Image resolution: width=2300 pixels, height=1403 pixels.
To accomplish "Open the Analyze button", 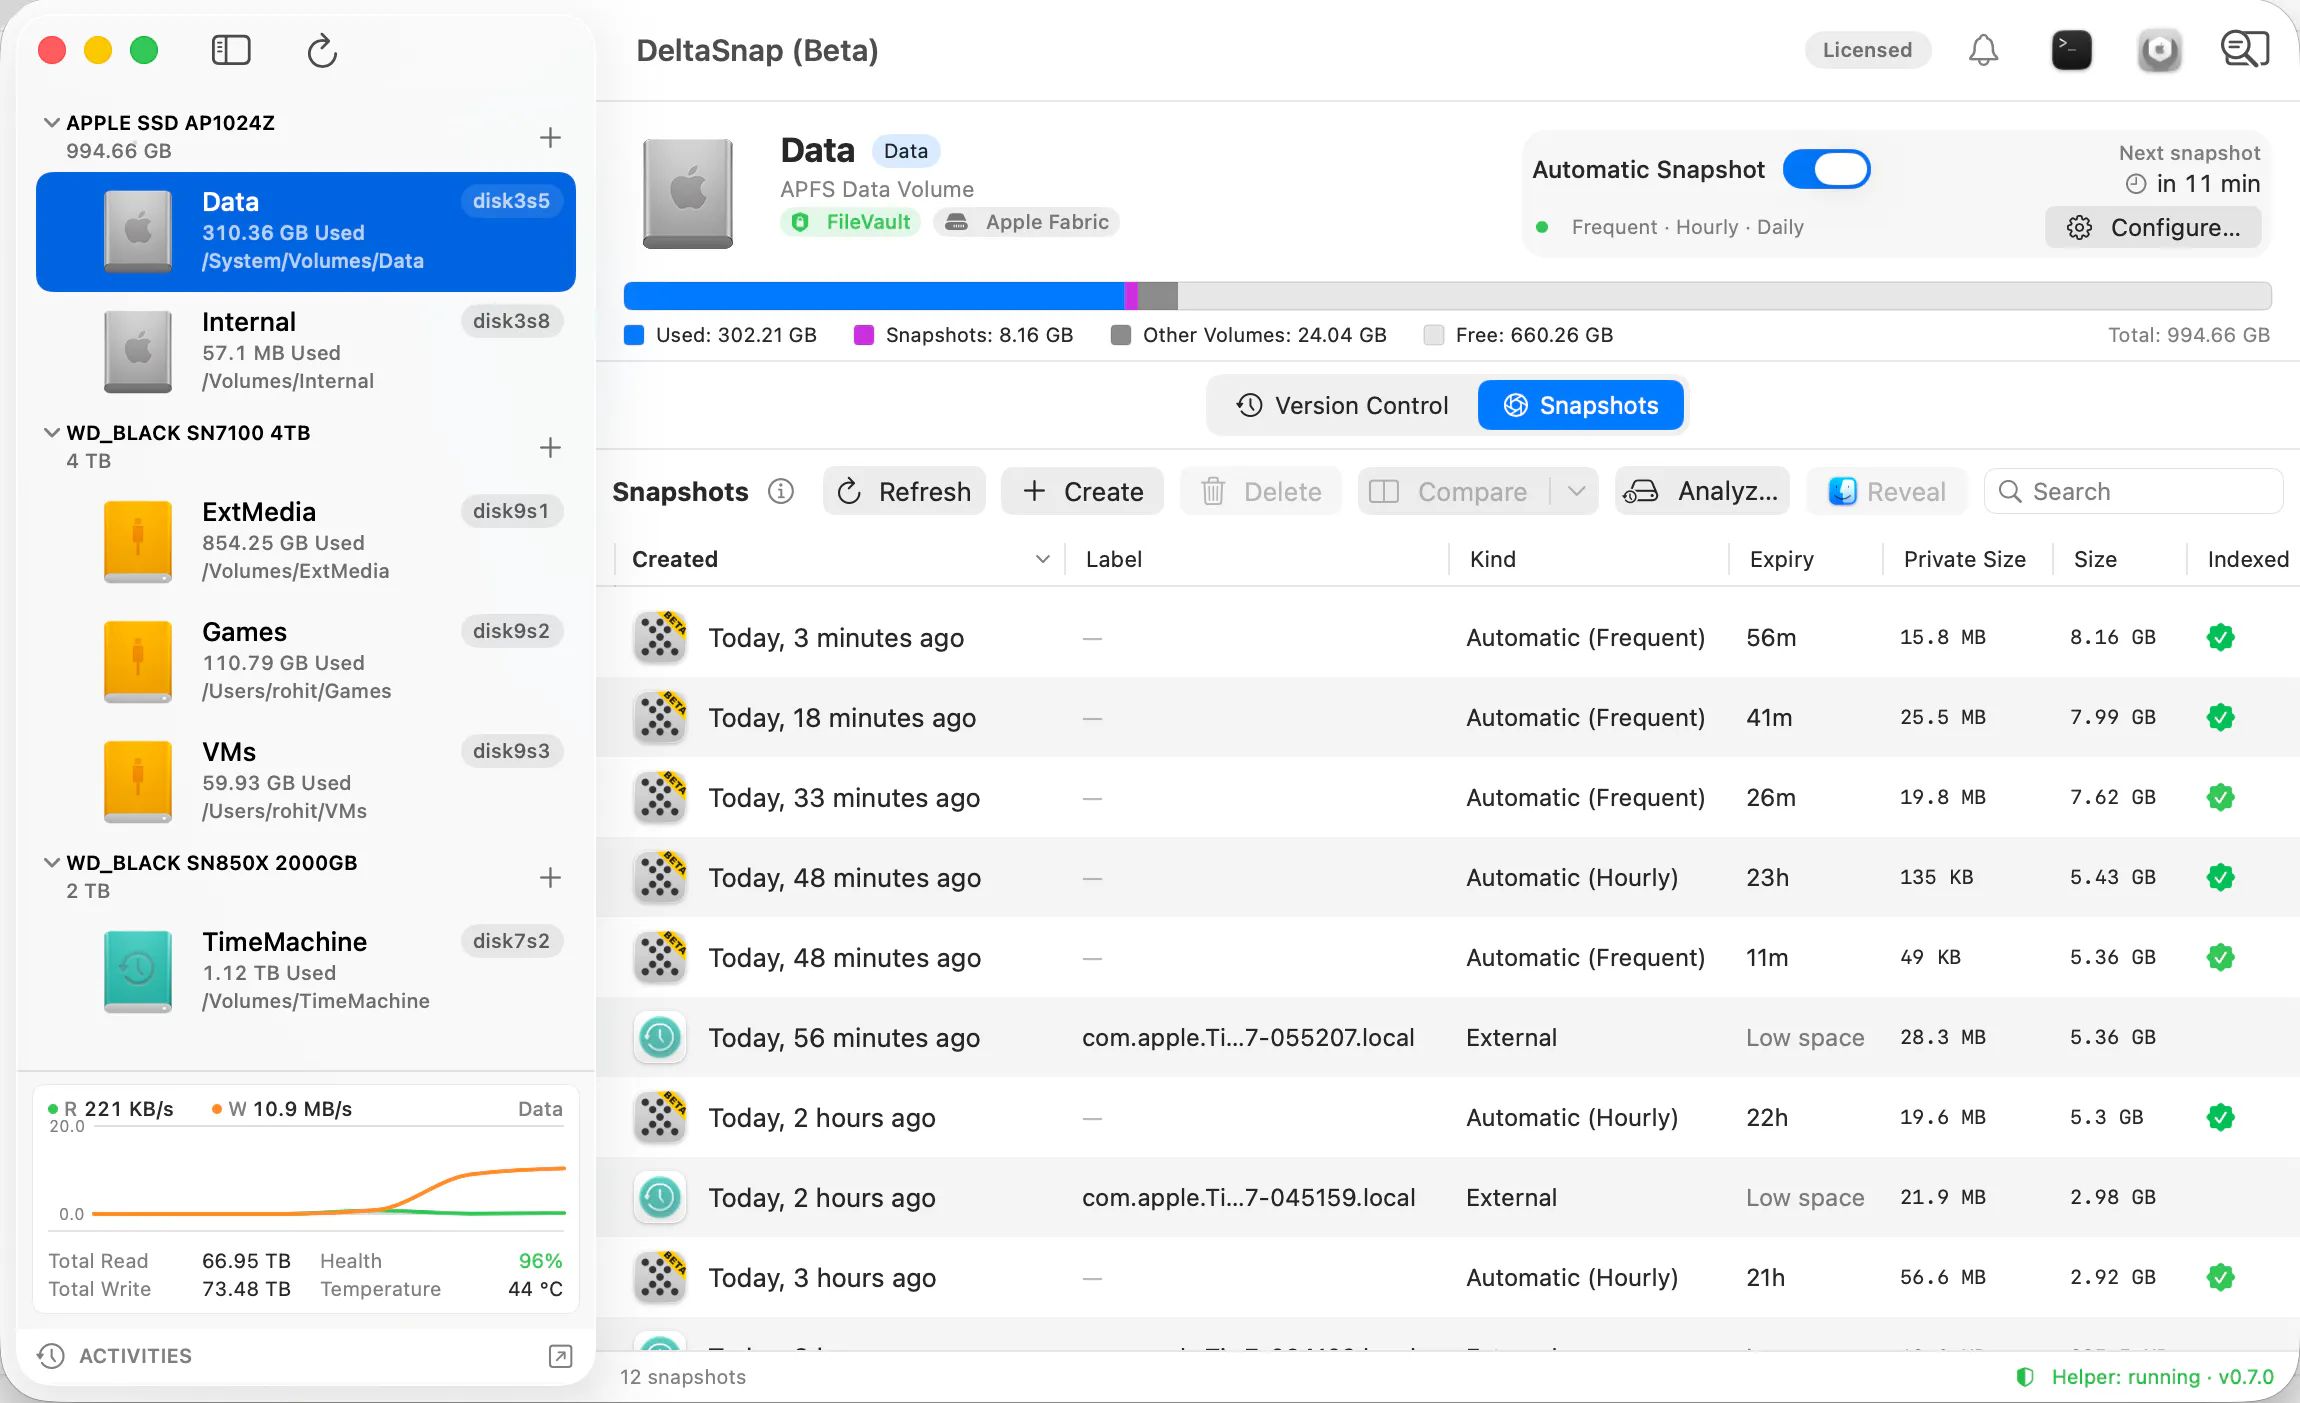I will tap(1702, 491).
